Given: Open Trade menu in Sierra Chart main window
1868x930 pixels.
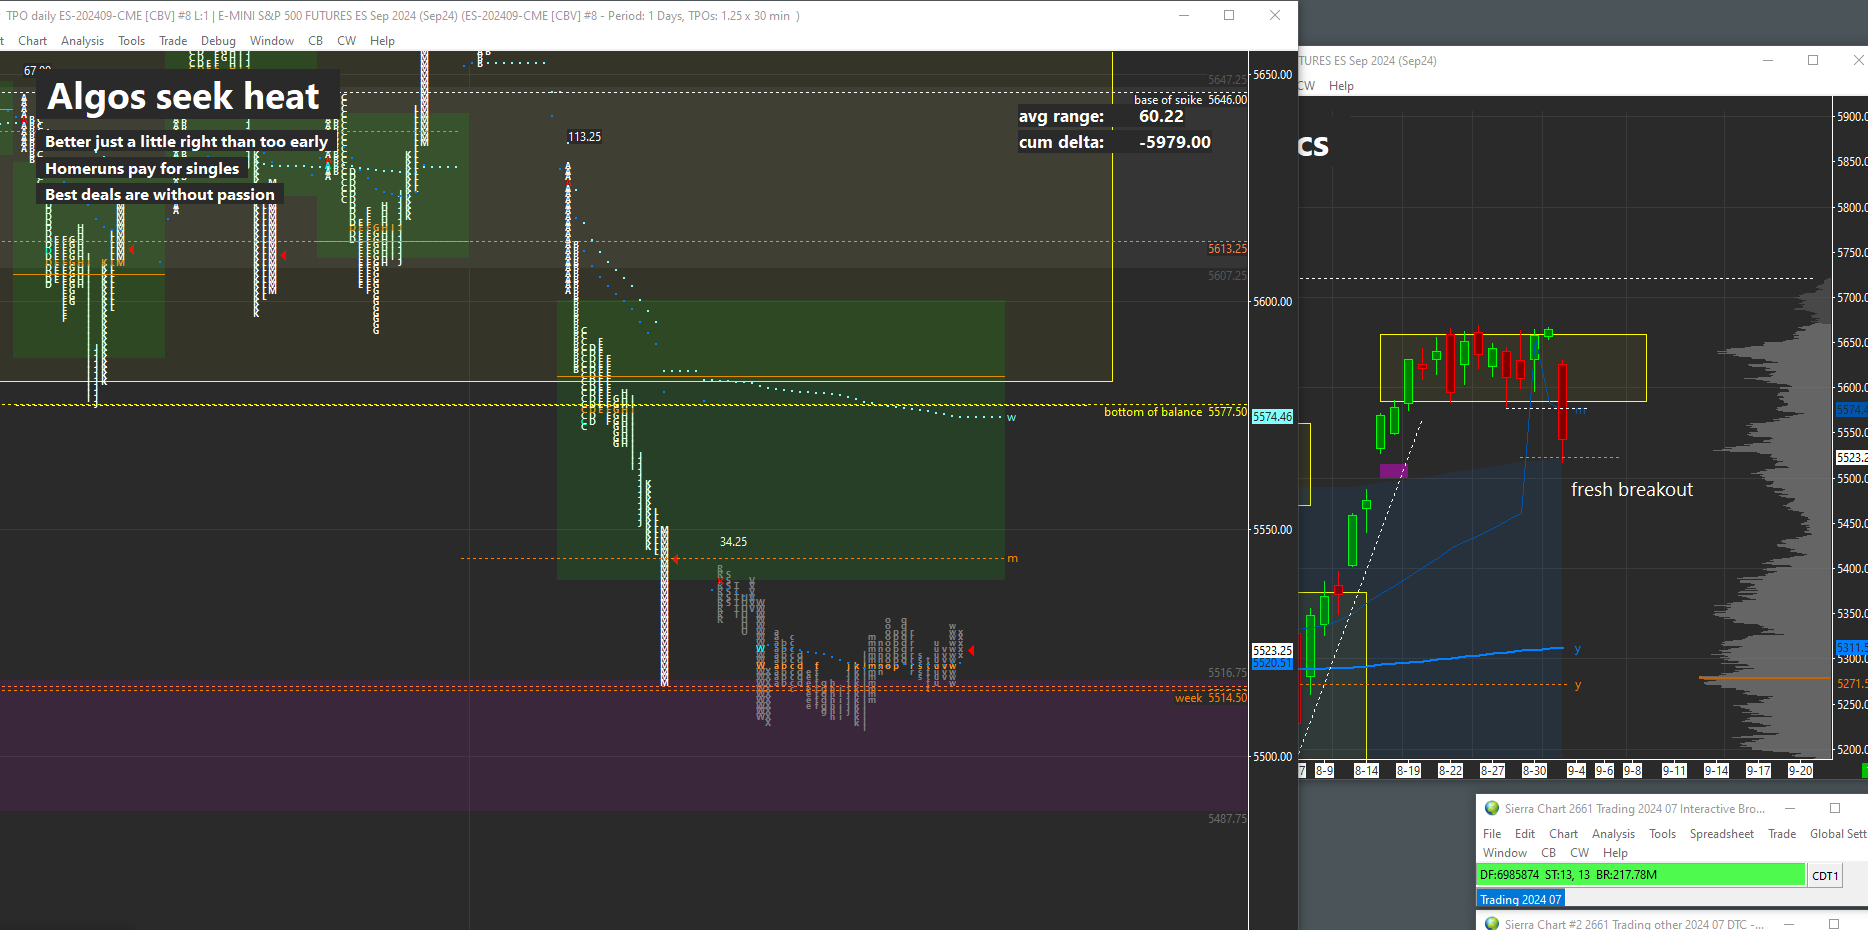Looking at the screenshot, I should (x=1782, y=834).
